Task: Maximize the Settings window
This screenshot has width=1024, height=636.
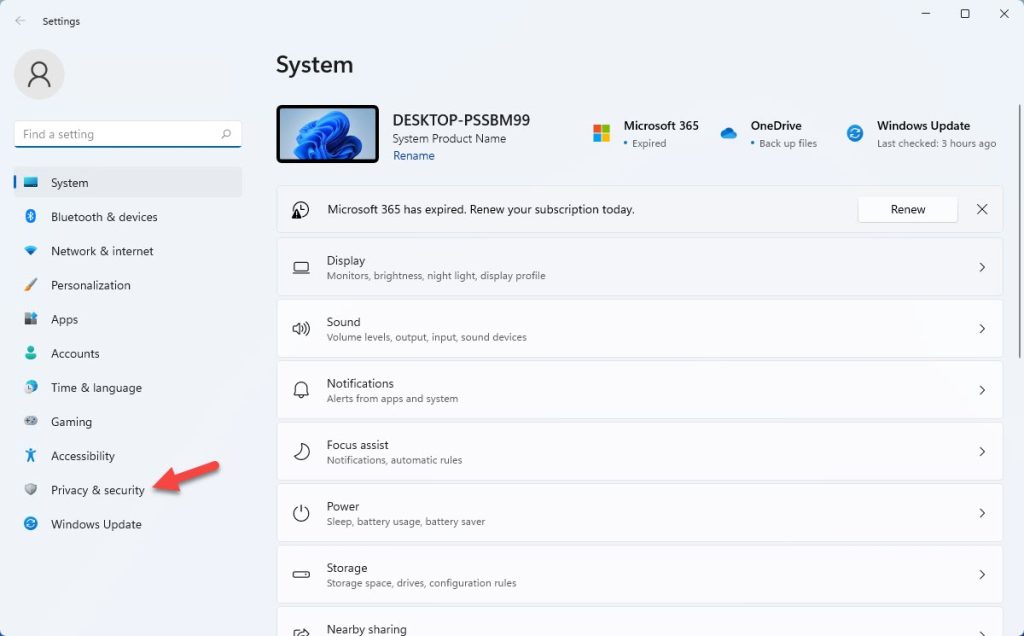Action: click(965, 14)
